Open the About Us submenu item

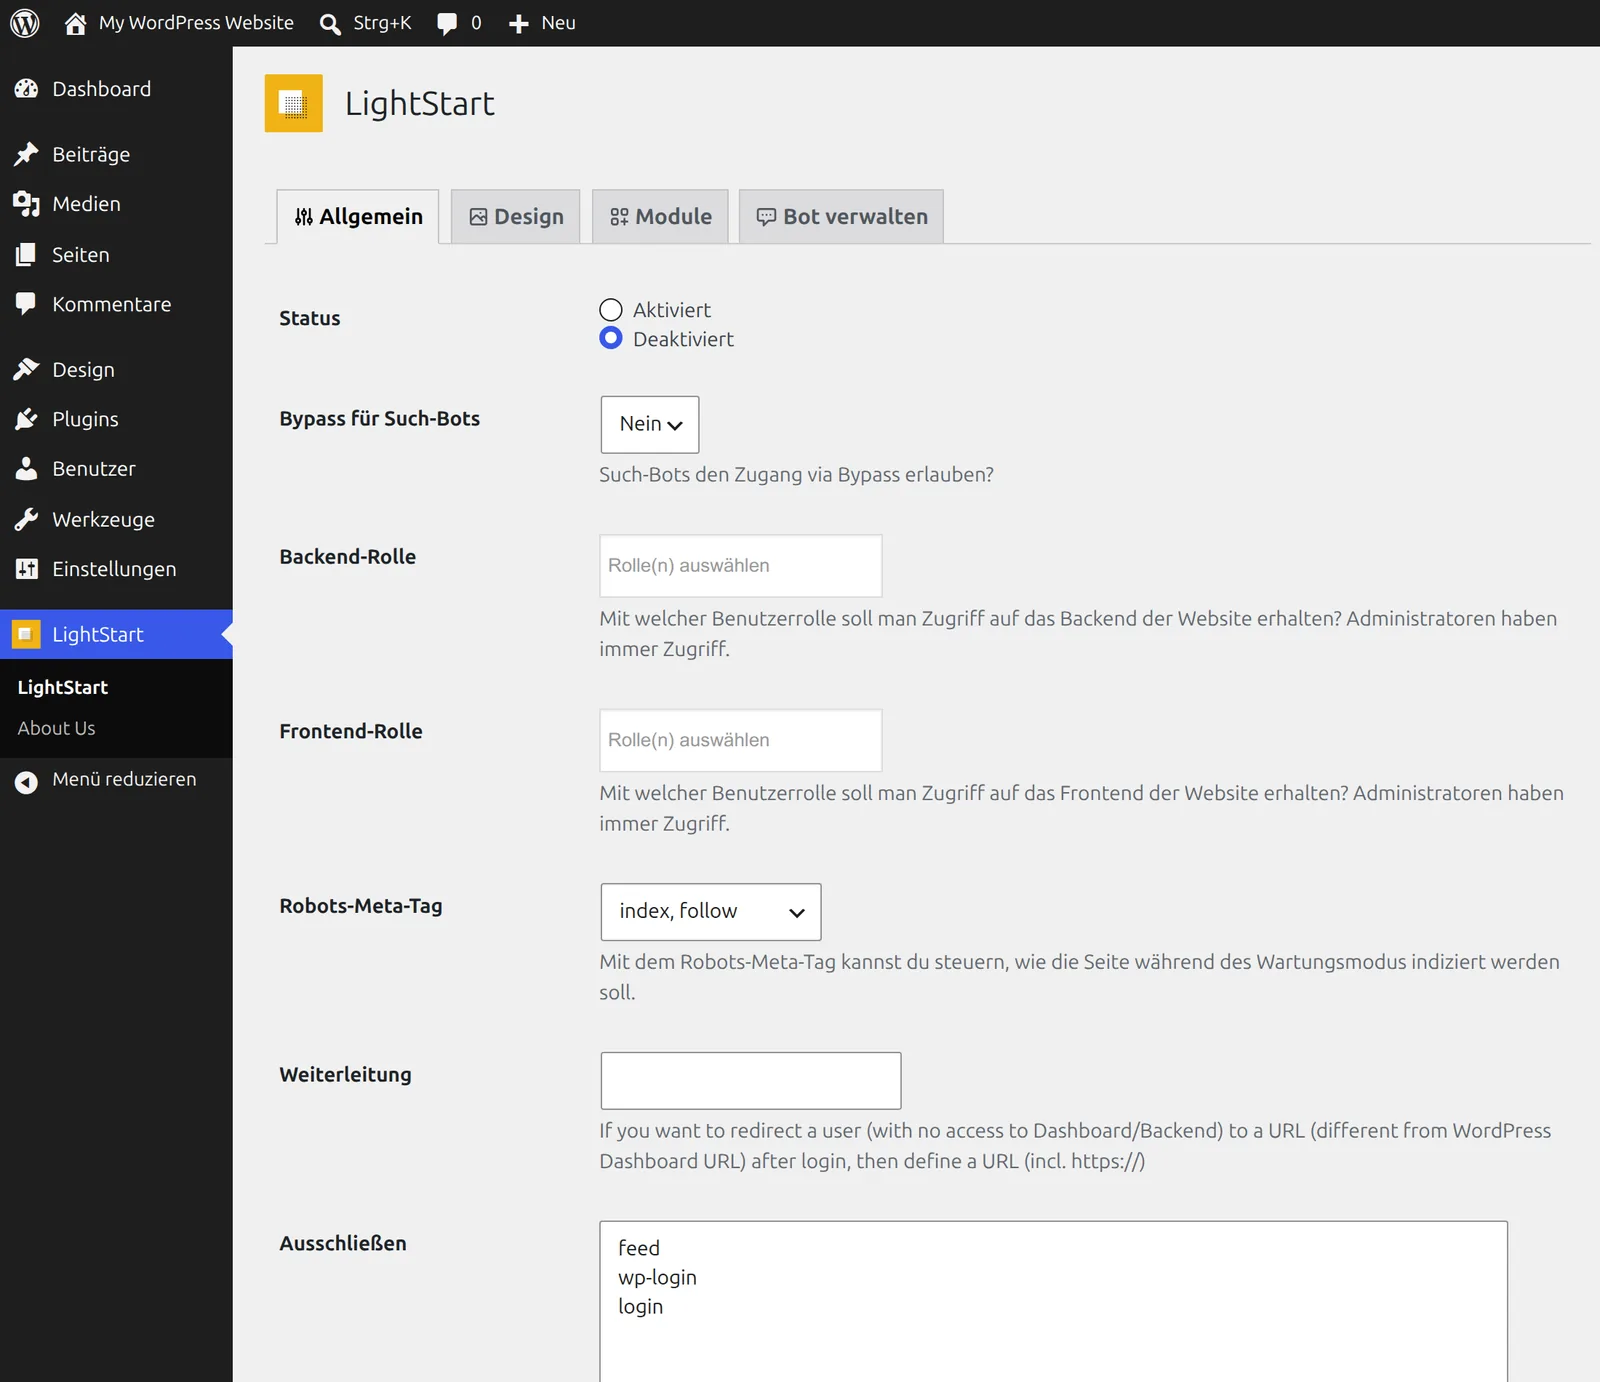(57, 729)
